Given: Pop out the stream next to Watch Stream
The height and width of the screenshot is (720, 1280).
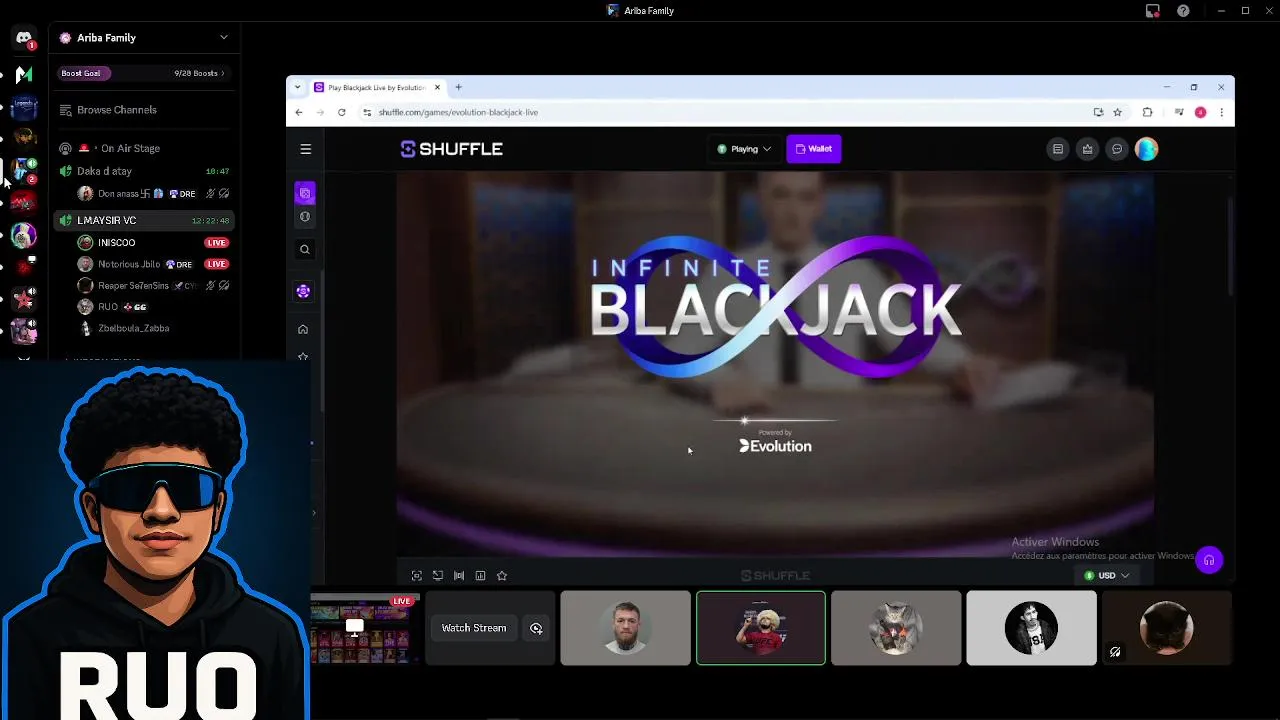Looking at the screenshot, I should (x=537, y=628).
